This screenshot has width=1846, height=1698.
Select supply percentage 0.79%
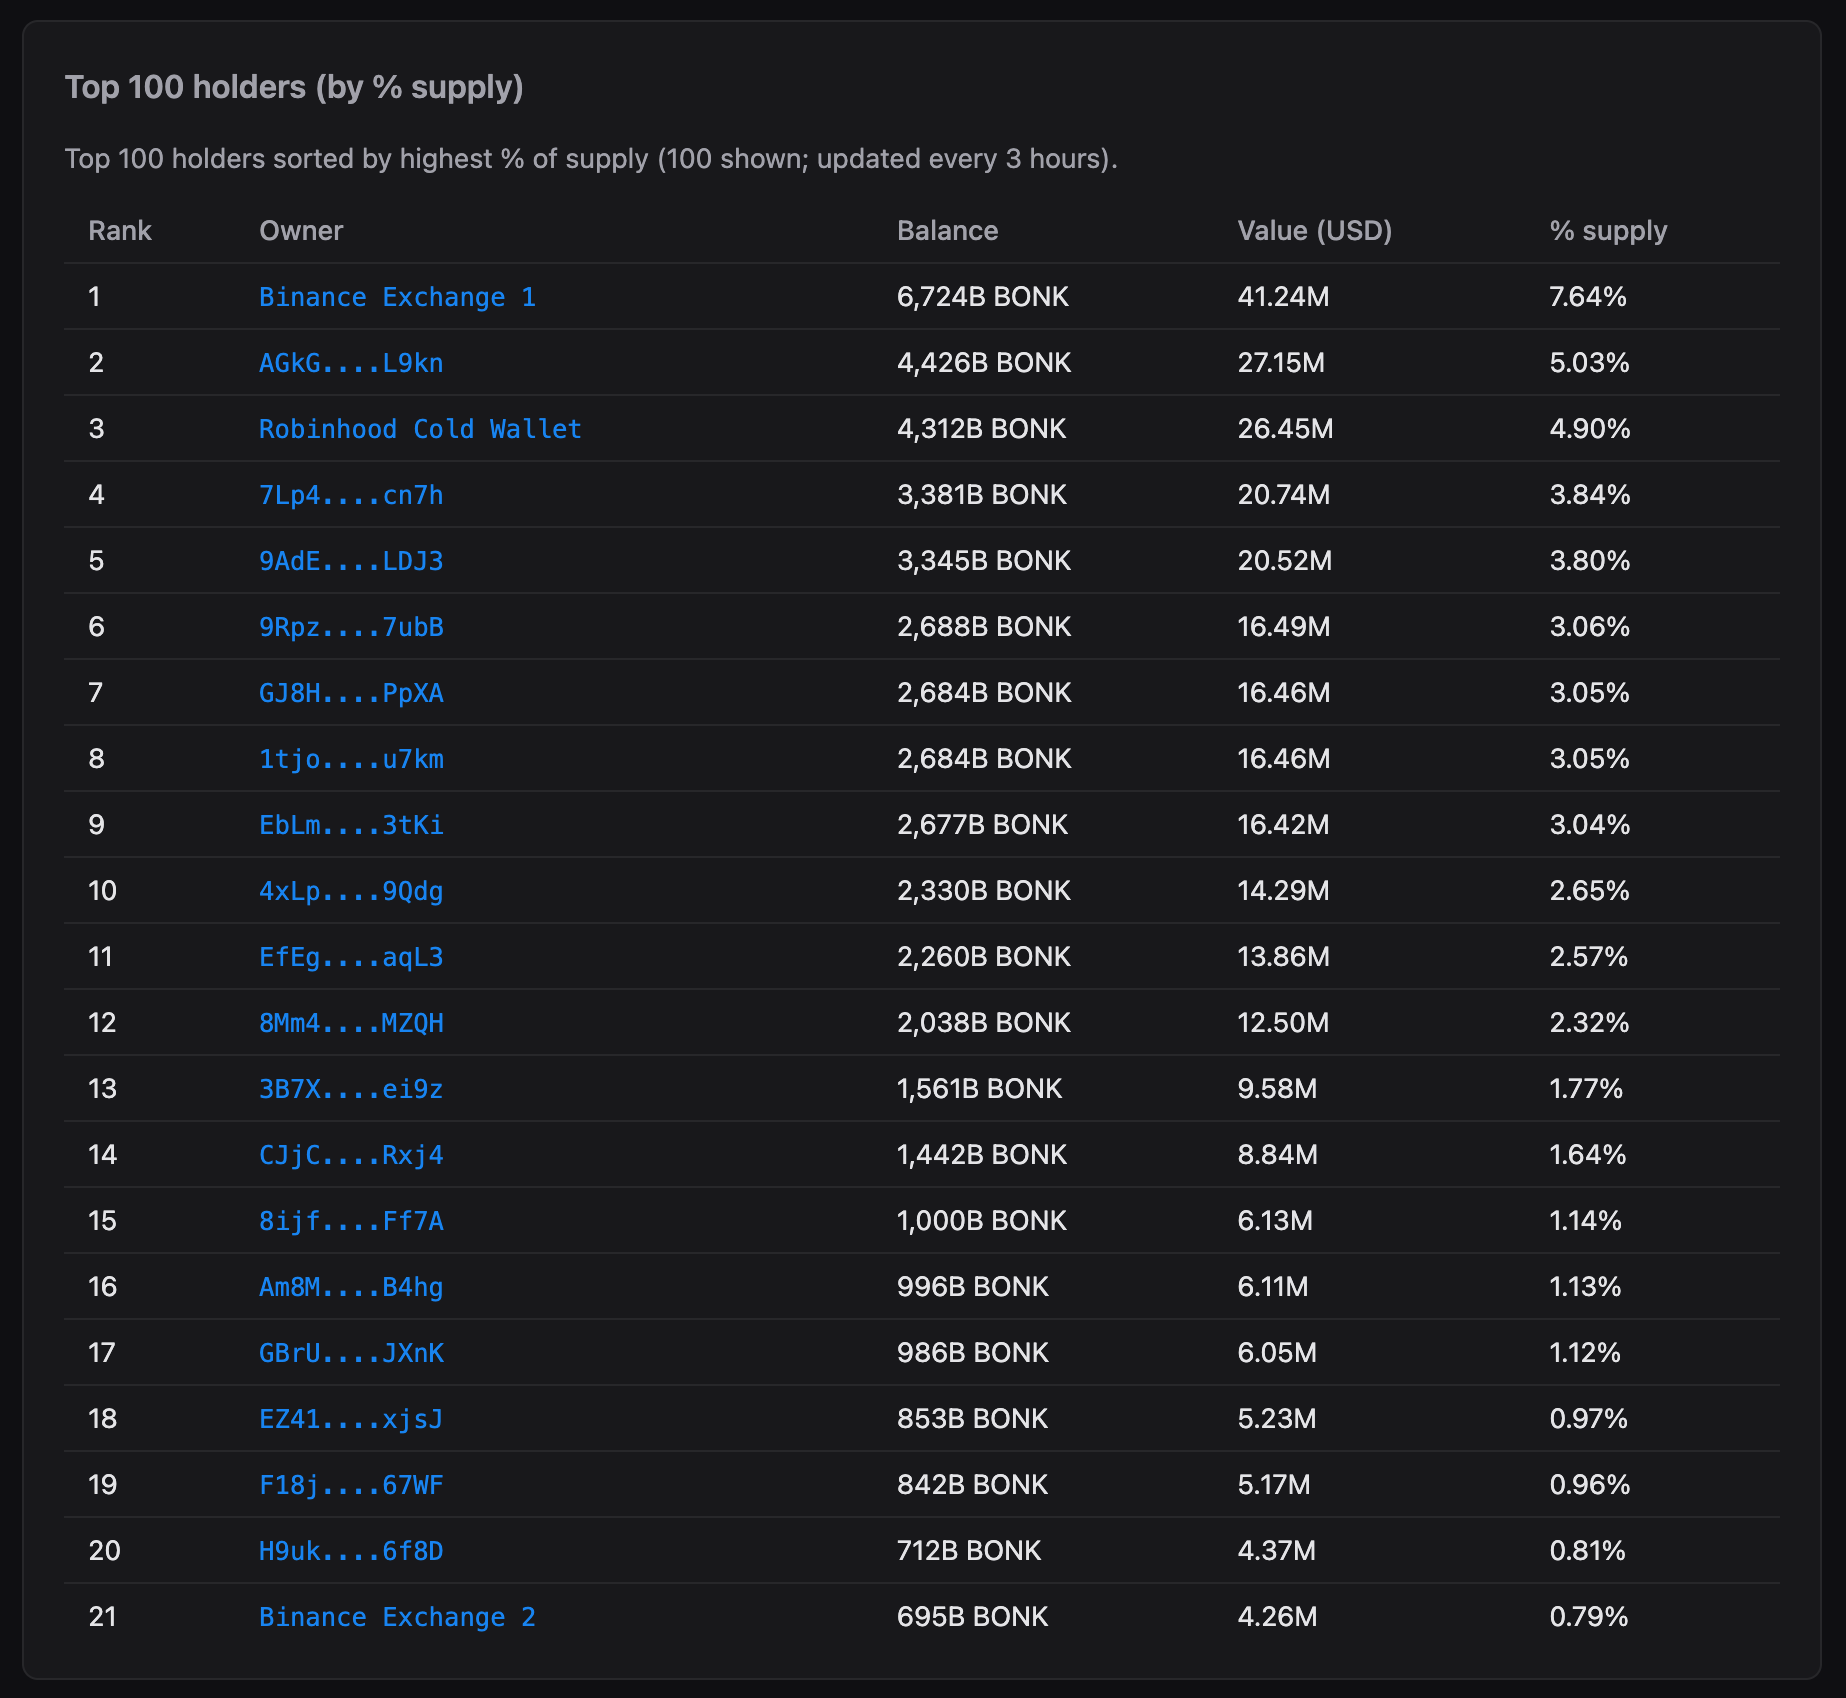point(1589,1617)
